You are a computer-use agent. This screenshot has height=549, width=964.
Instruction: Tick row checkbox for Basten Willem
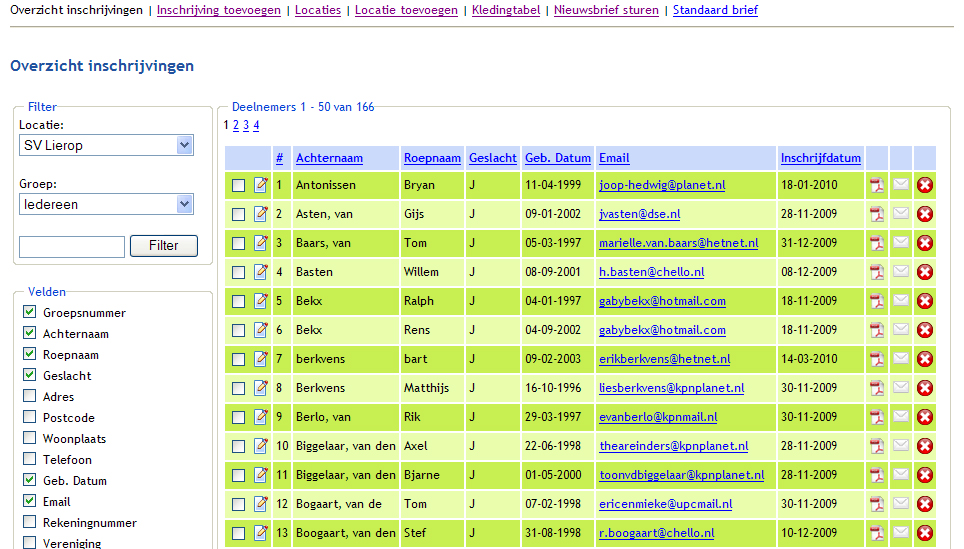(239, 272)
